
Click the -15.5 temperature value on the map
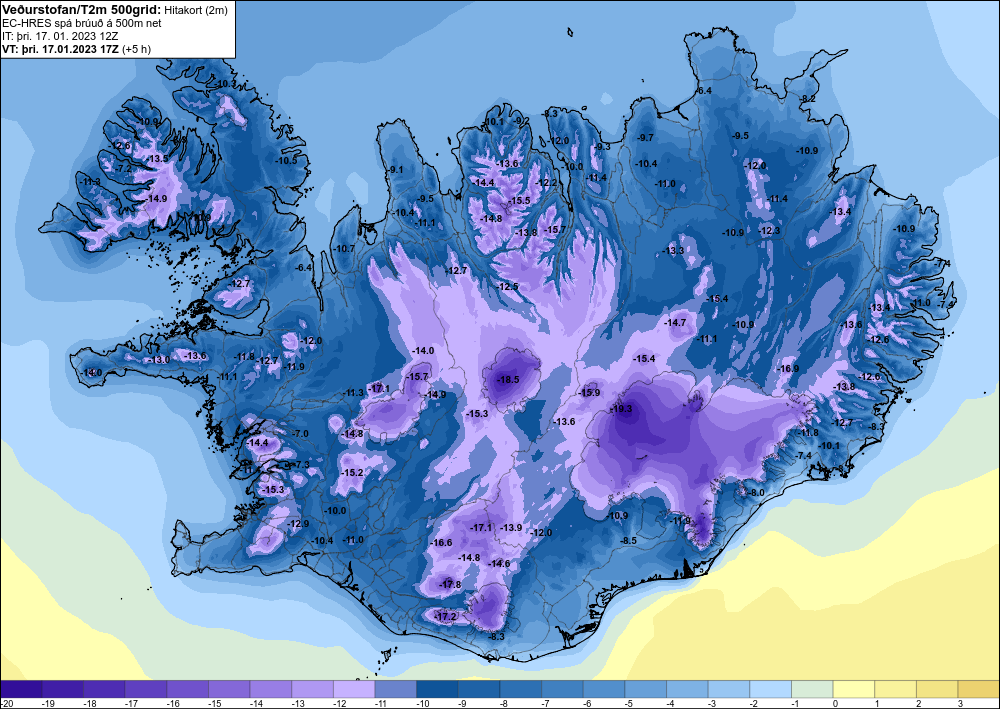click(x=520, y=200)
